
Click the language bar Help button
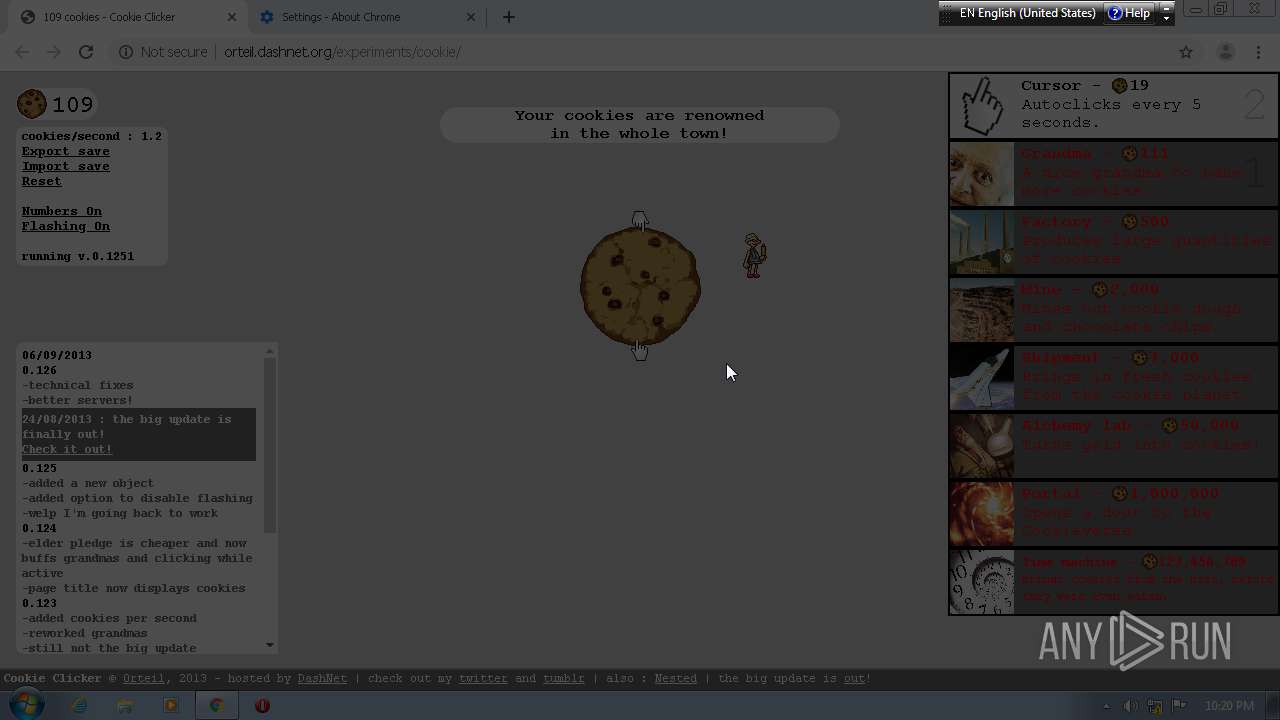[1130, 13]
